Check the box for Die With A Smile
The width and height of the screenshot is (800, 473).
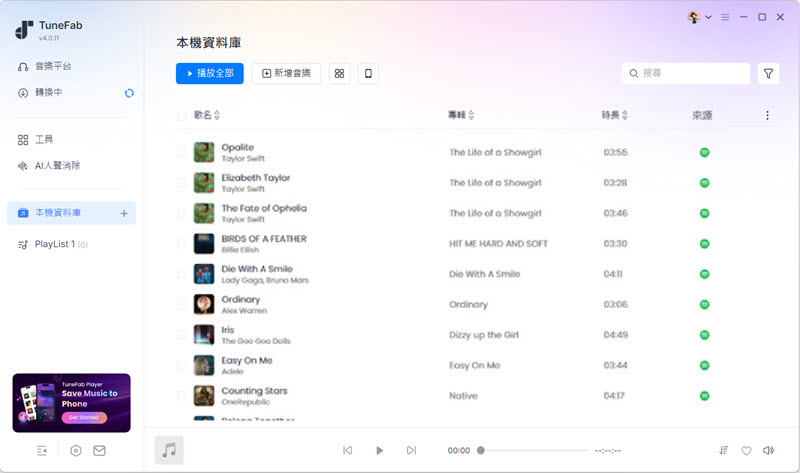point(181,274)
